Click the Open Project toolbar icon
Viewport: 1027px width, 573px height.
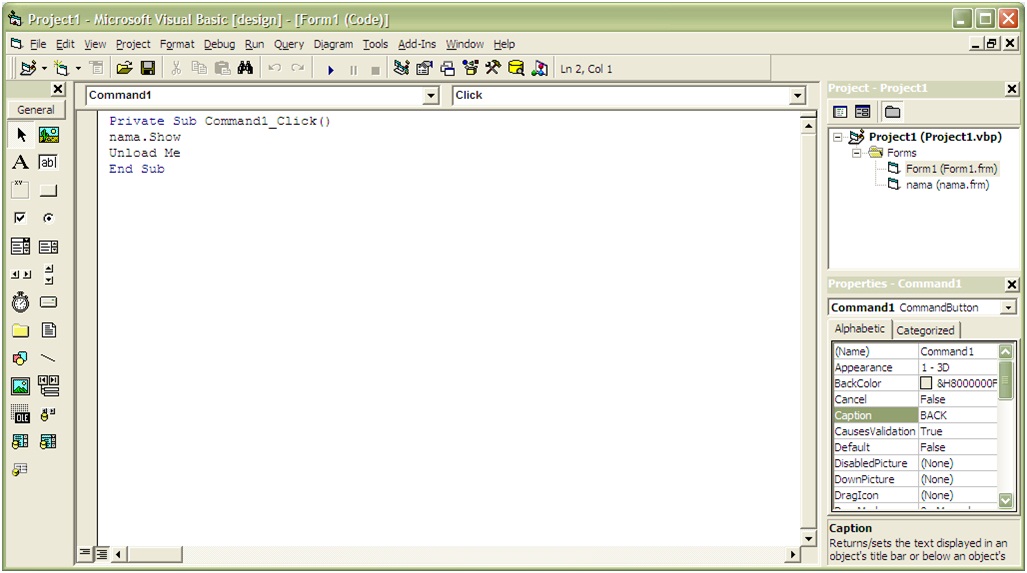pyautogui.click(x=124, y=68)
